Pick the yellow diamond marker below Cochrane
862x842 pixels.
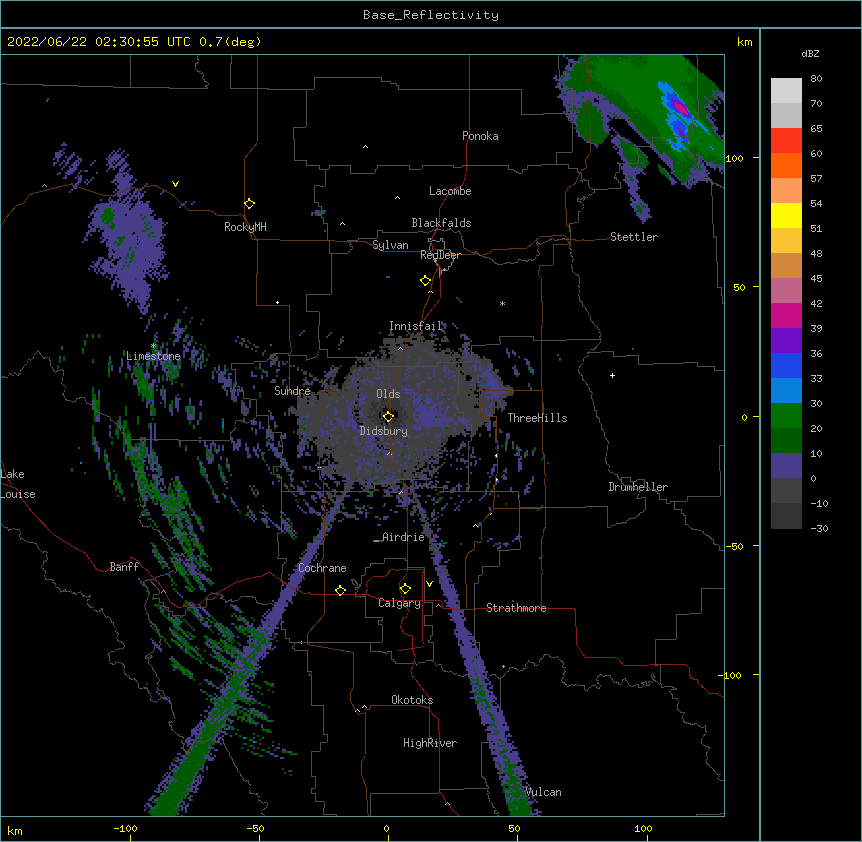pyautogui.click(x=340, y=590)
